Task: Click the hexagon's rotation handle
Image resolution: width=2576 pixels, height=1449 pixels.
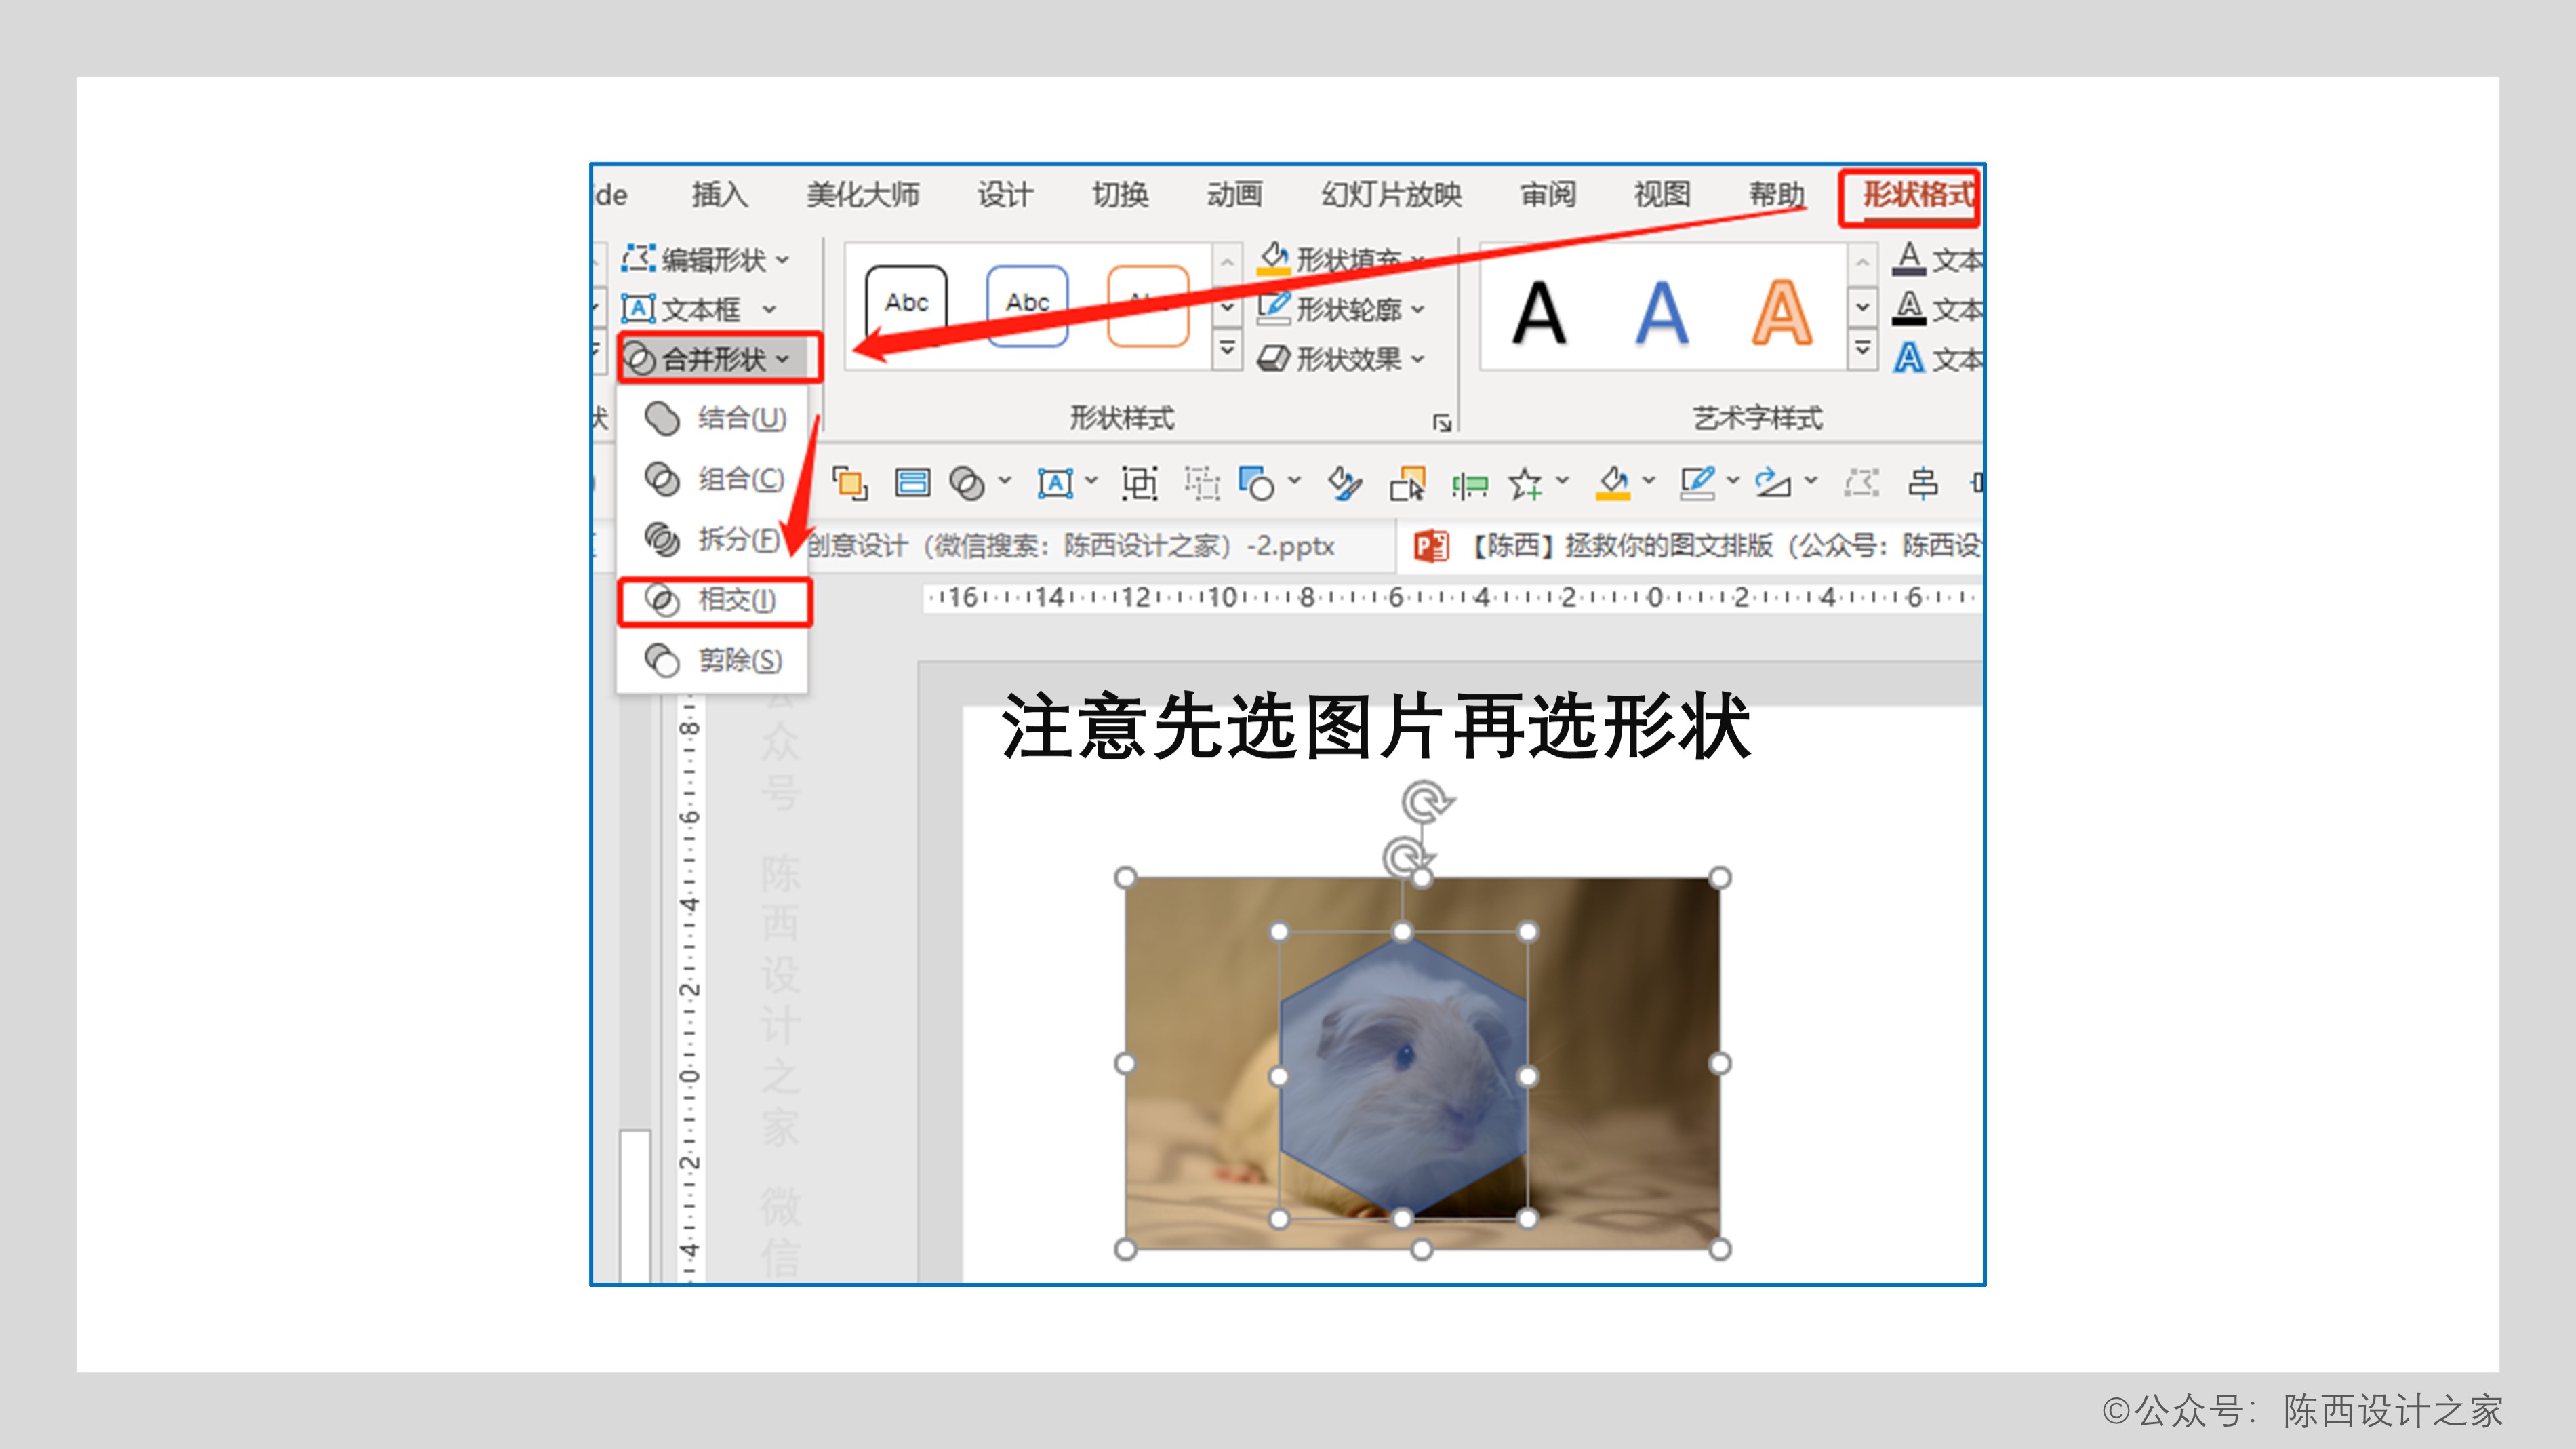Action: 1404,859
